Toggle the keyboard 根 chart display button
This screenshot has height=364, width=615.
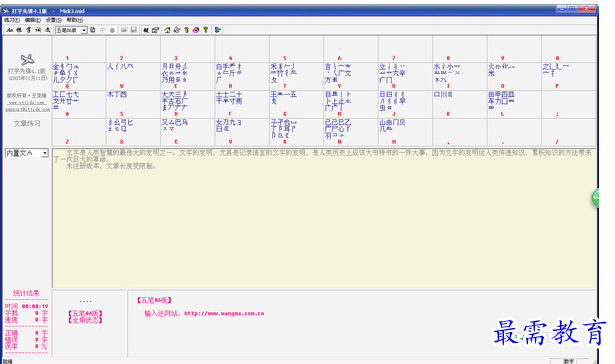(146, 30)
